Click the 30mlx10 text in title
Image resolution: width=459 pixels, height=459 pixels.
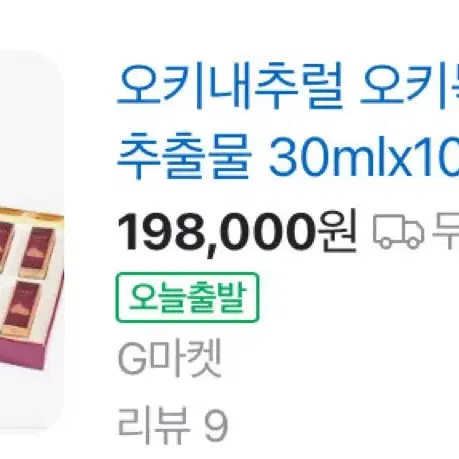[364, 156]
